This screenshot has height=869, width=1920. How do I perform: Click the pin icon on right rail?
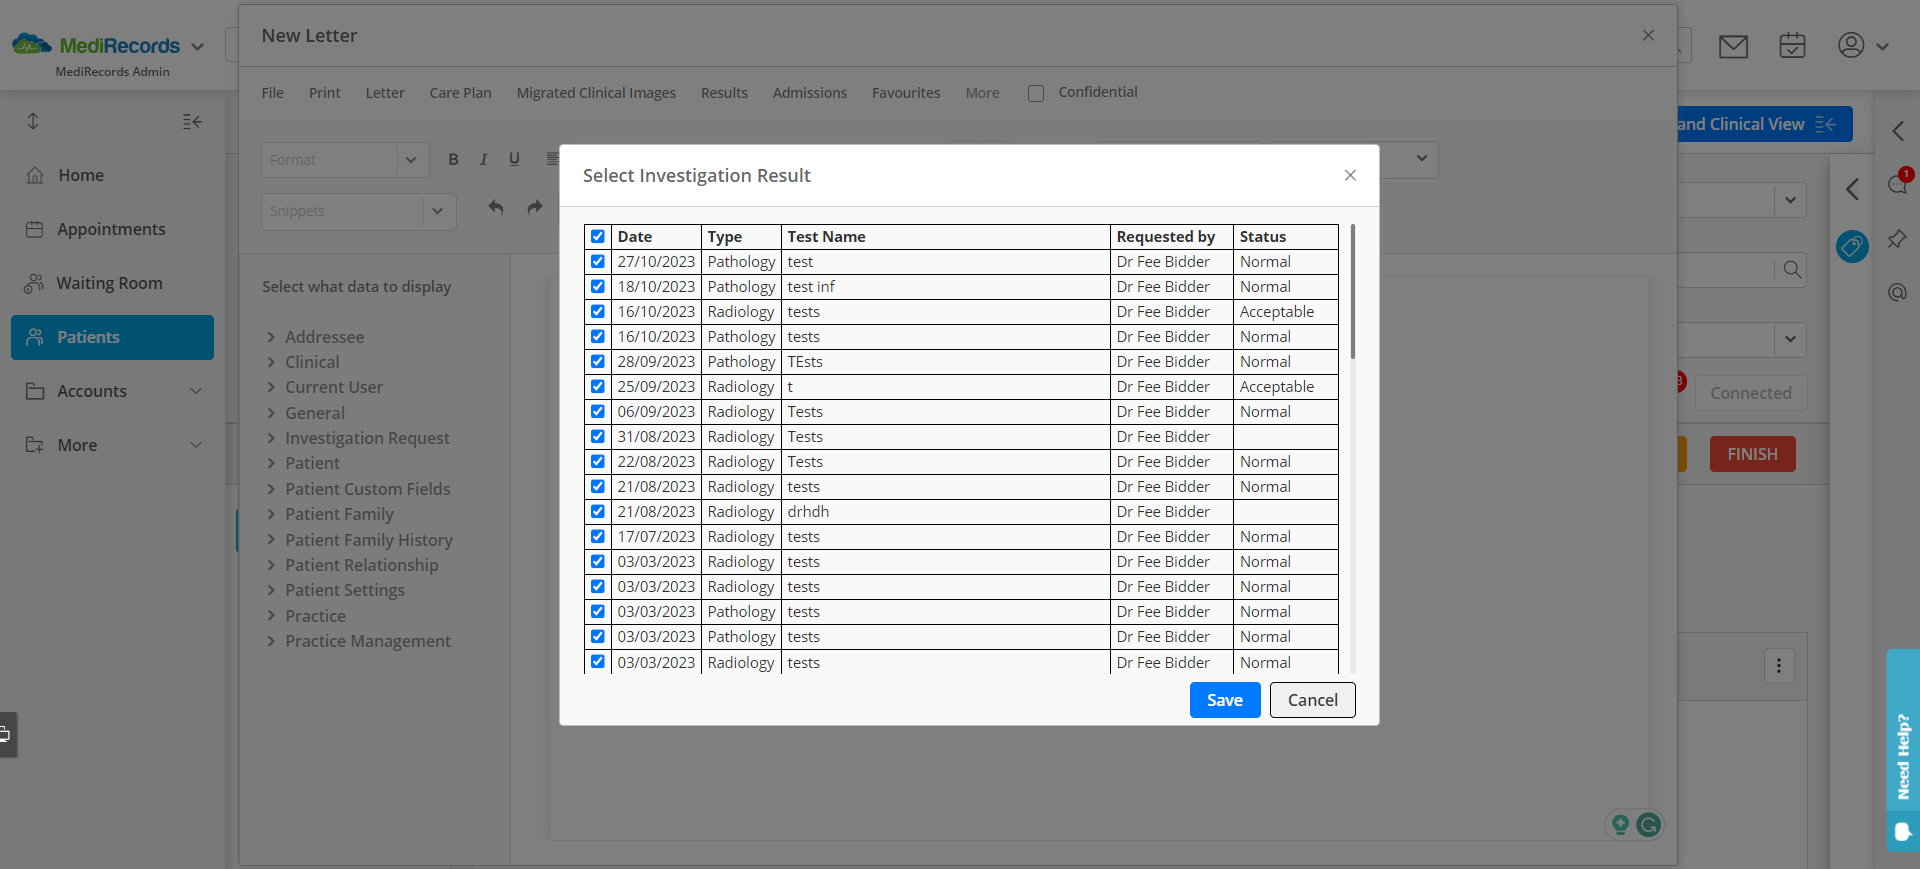pos(1897,239)
